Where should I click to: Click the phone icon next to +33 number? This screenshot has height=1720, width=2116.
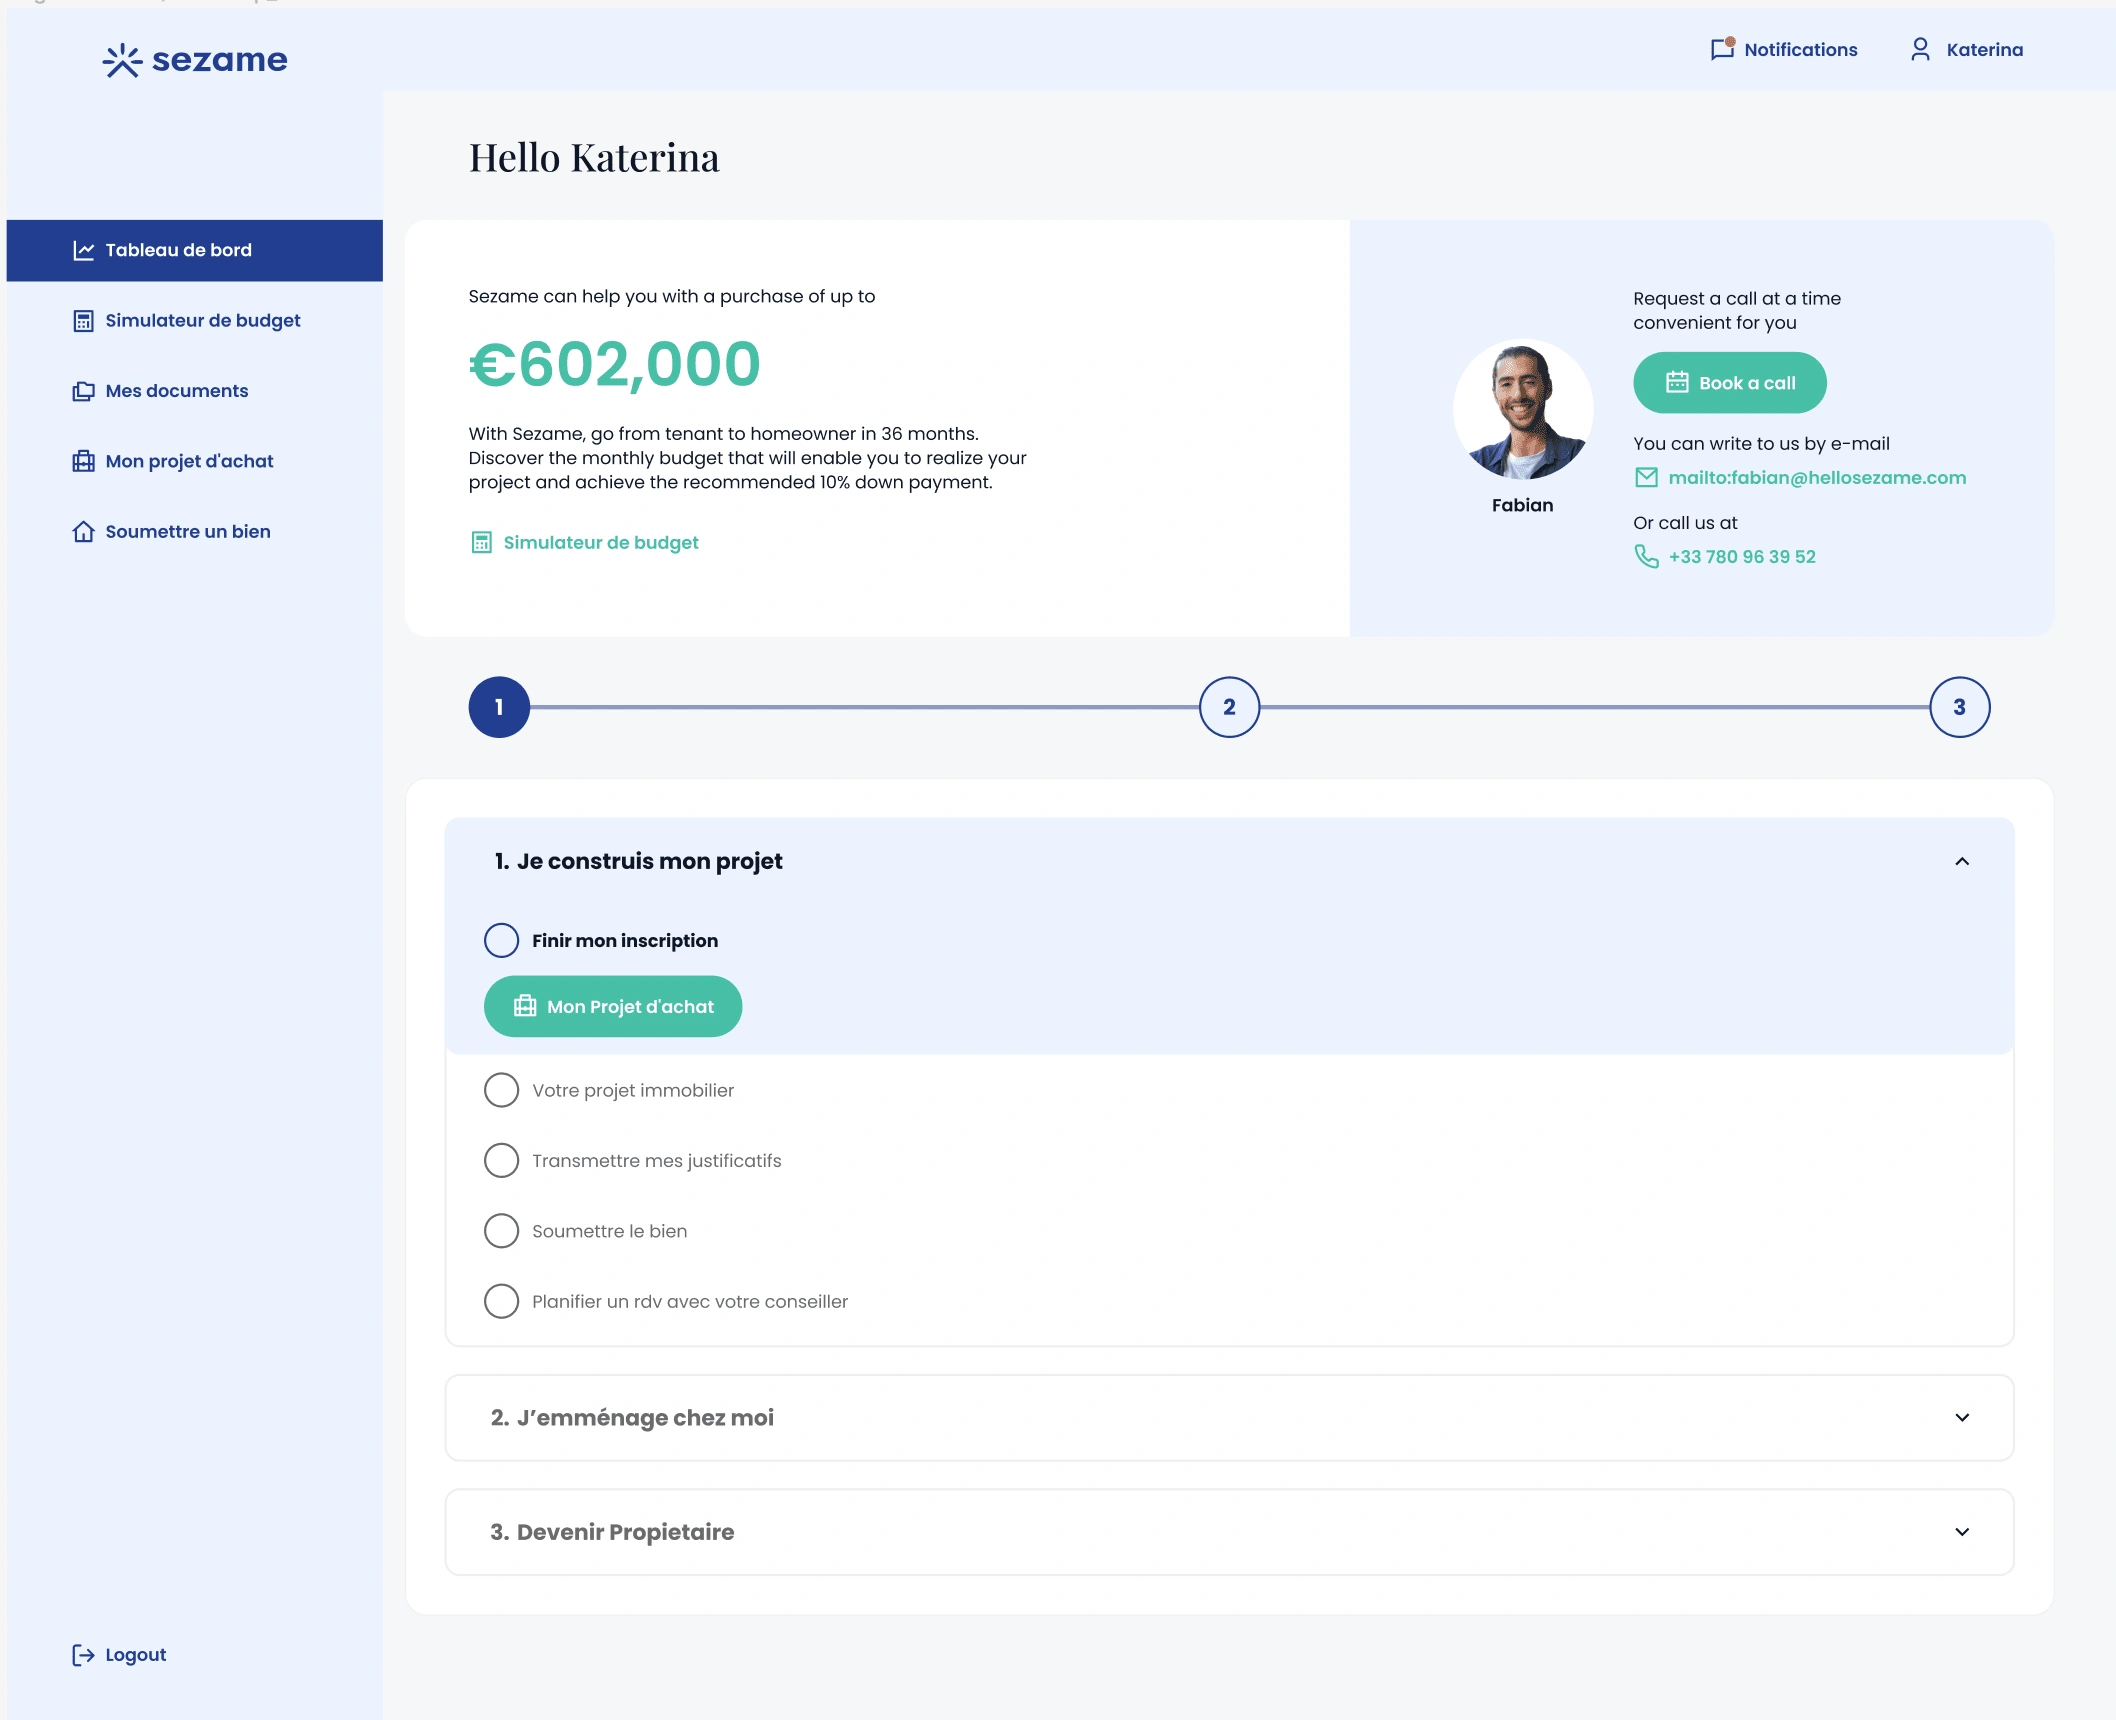[x=1646, y=557]
